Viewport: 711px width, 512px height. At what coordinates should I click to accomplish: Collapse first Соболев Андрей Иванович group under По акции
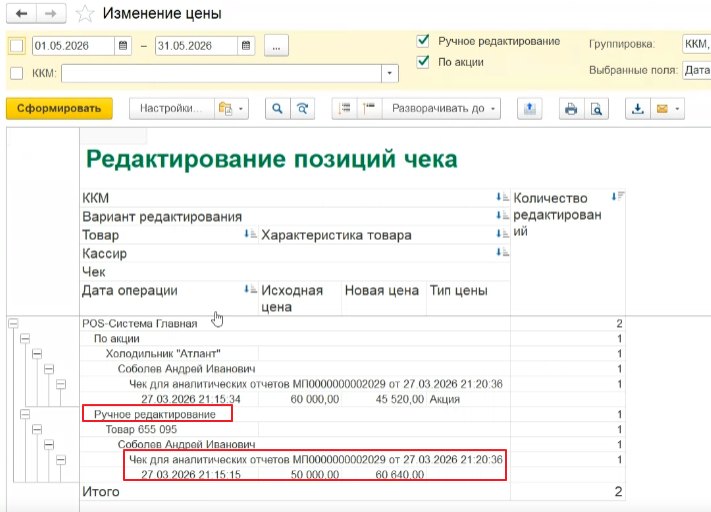(49, 369)
